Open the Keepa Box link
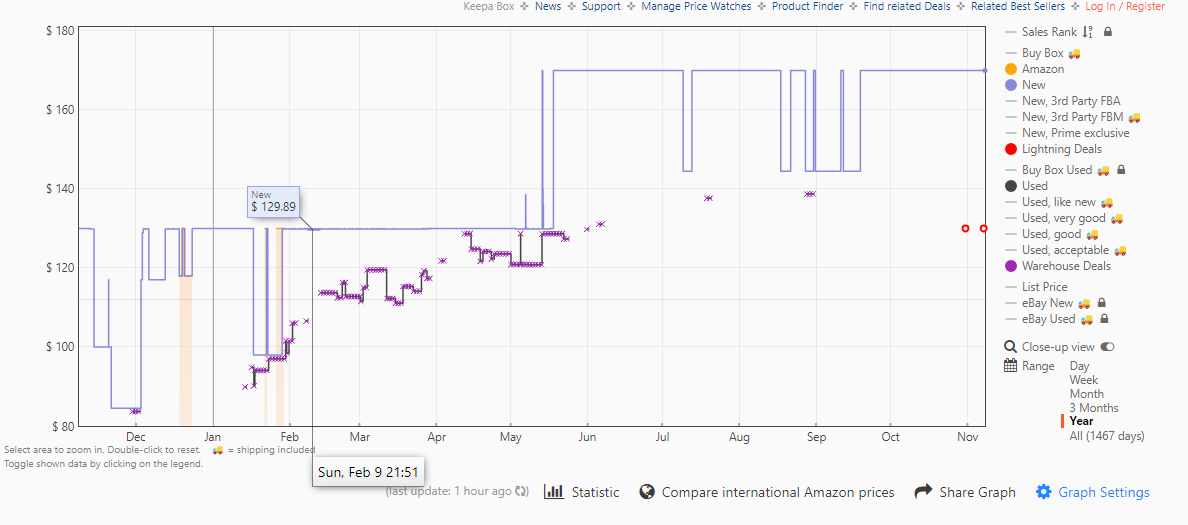Screen dimensions: 1188x525 [x=489, y=6]
